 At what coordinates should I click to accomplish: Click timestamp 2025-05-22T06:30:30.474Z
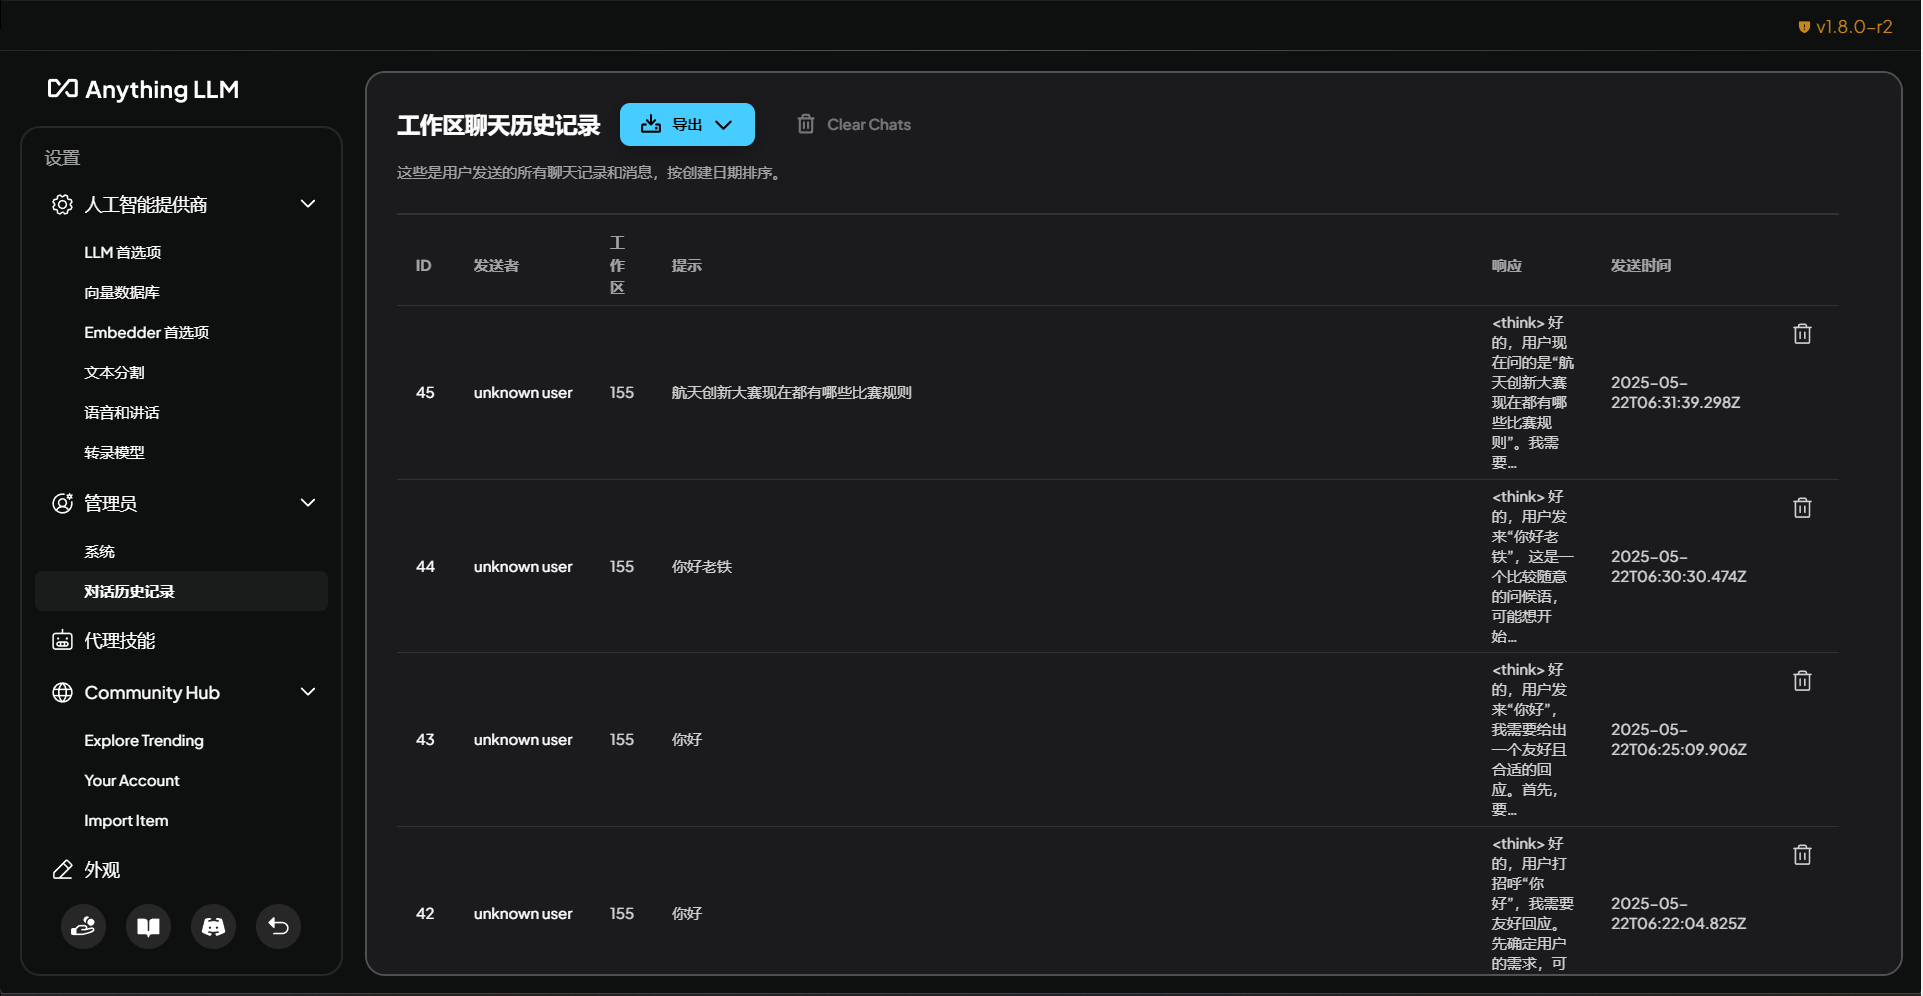pyautogui.click(x=1678, y=567)
